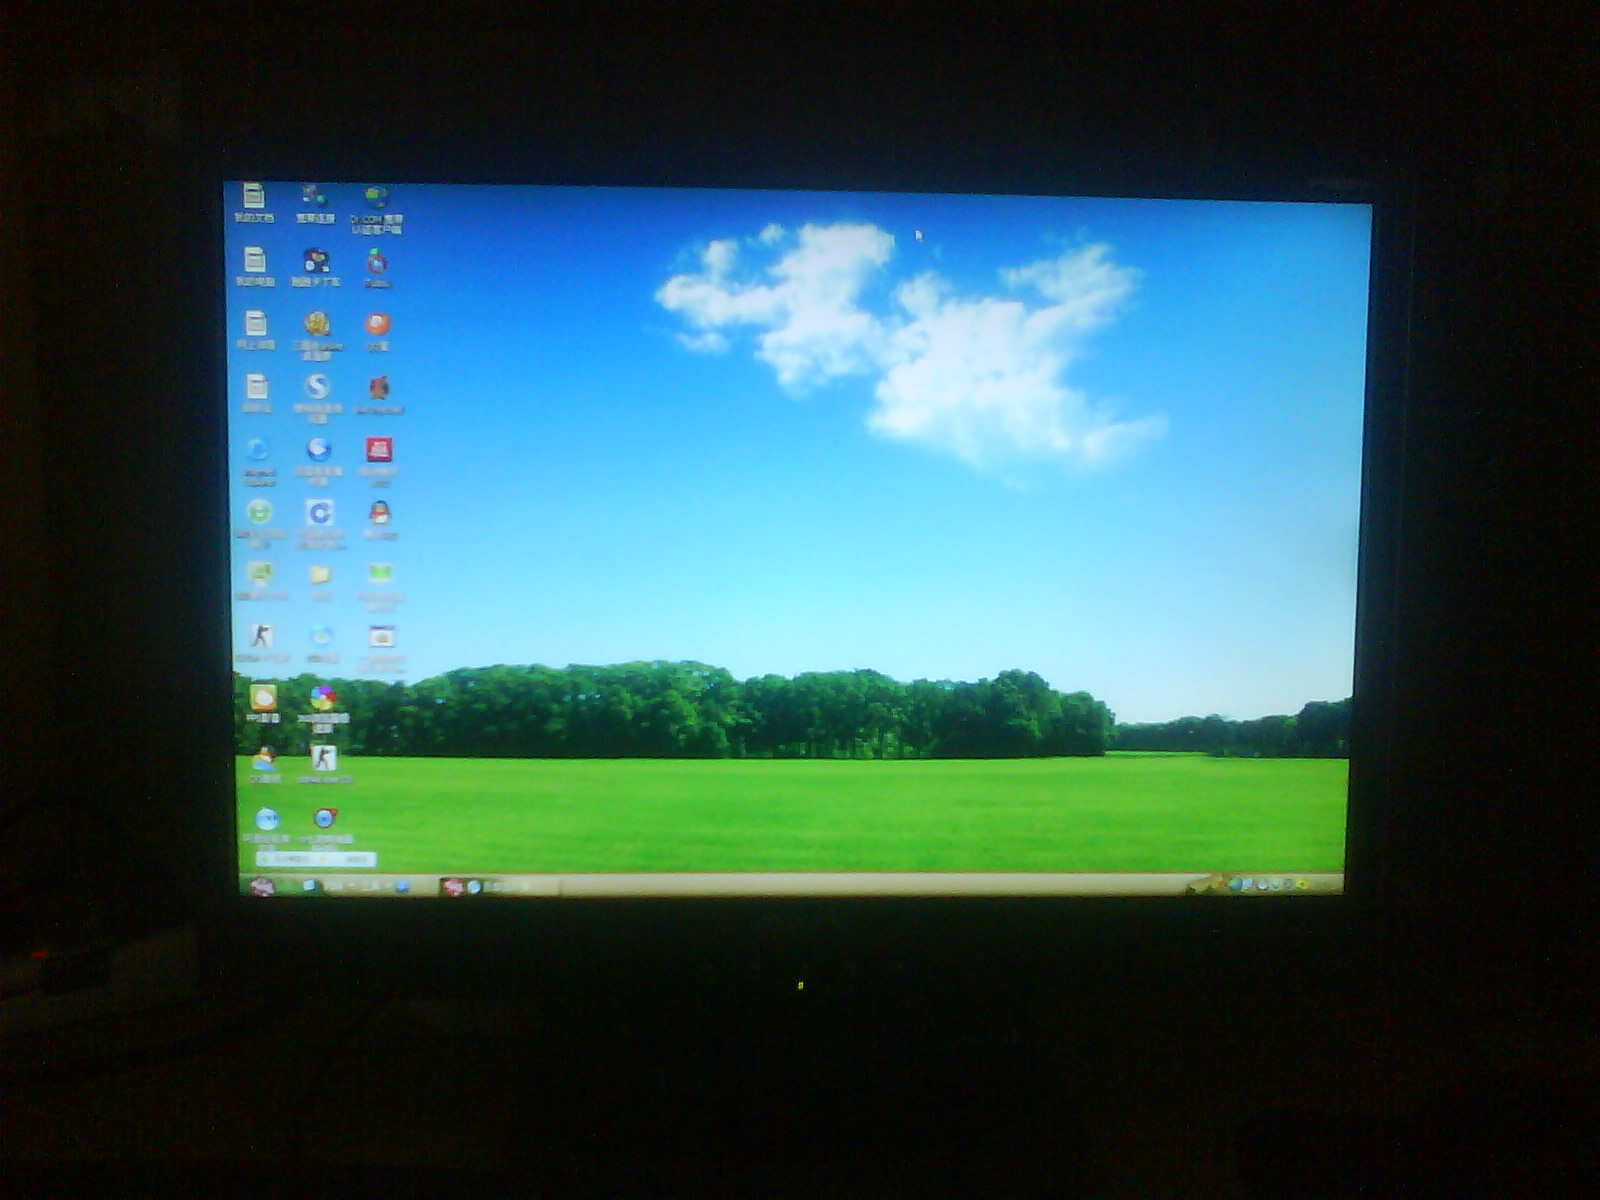Click the first quick launch icon beside Start
The height and width of the screenshot is (1200, 1600).
(310, 886)
